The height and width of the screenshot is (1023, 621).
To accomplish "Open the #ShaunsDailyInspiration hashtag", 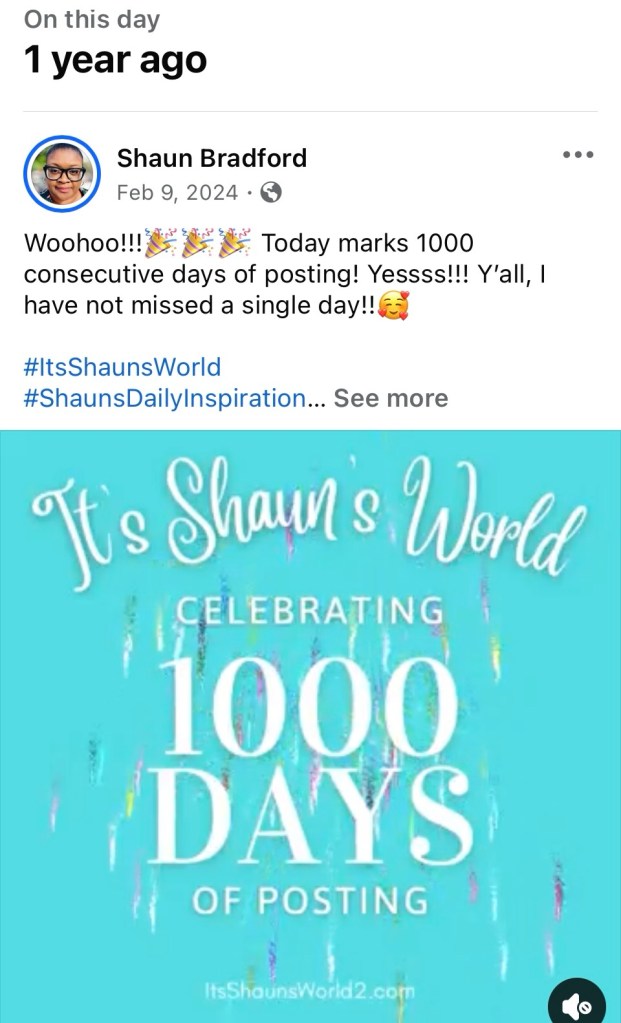I will (x=165, y=398).
